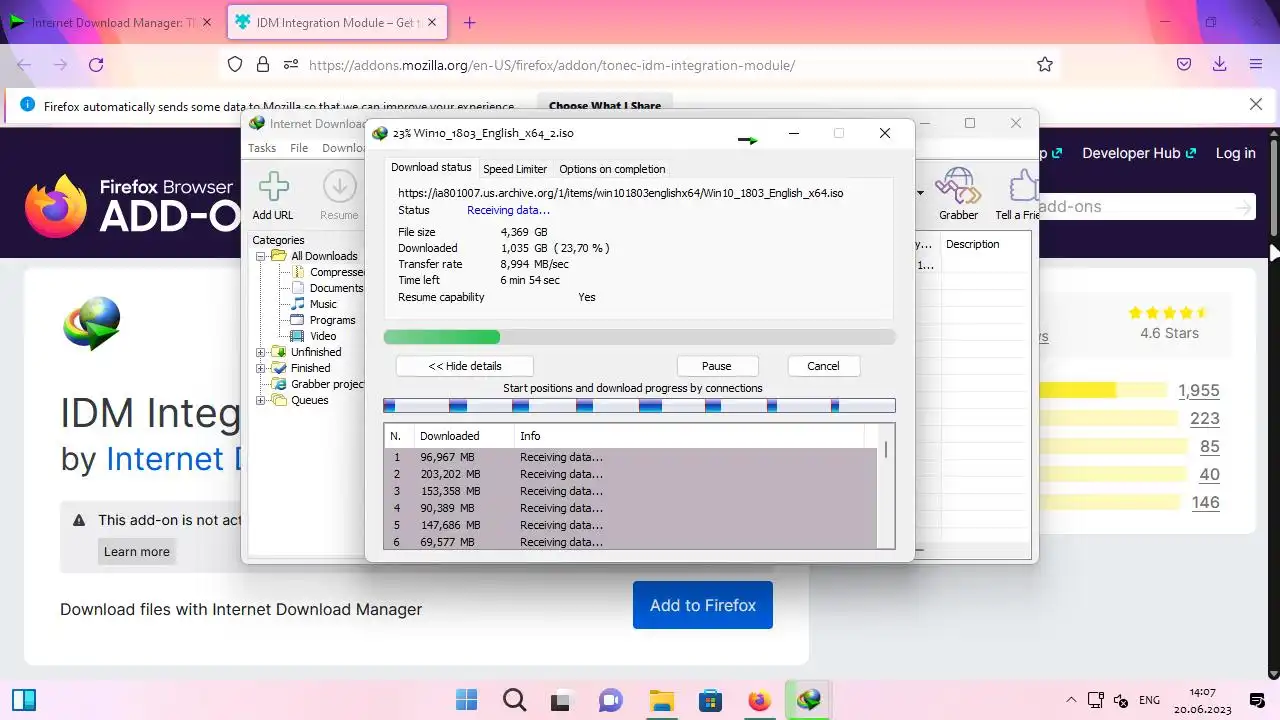Show hidden system tray icons chevron

[1071, 700]
